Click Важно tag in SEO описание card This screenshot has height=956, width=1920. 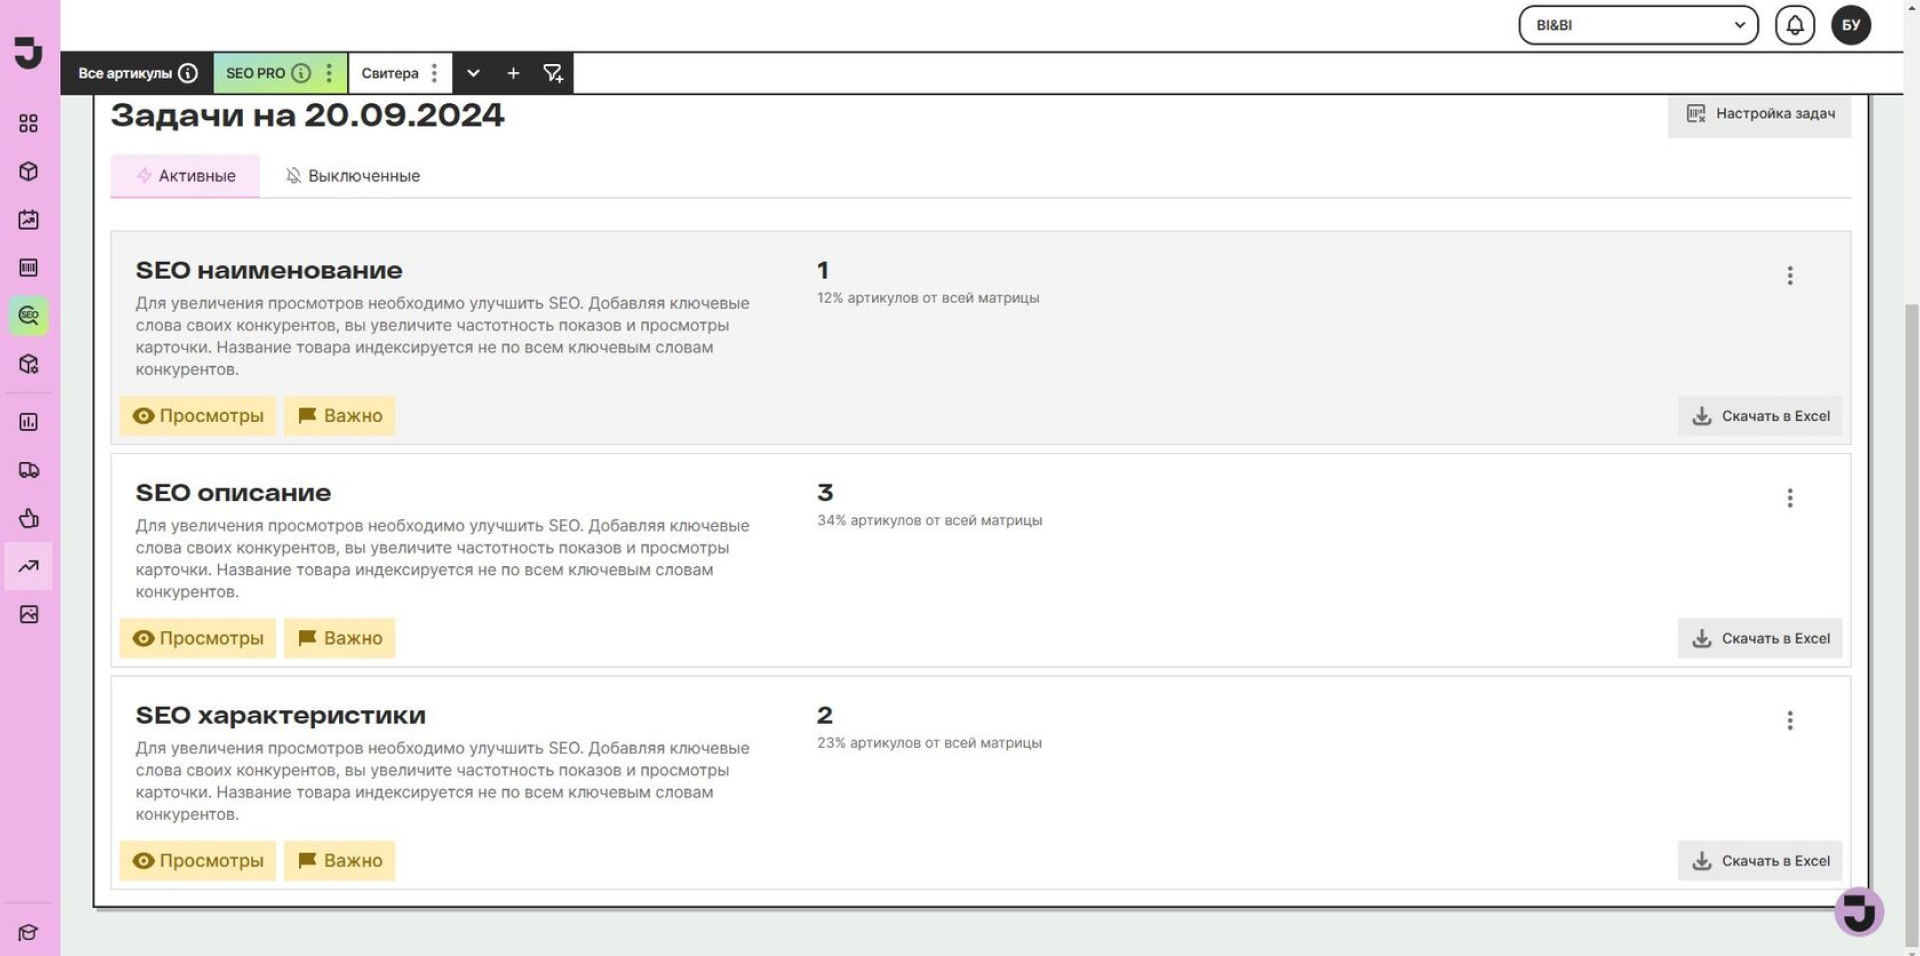340,638
